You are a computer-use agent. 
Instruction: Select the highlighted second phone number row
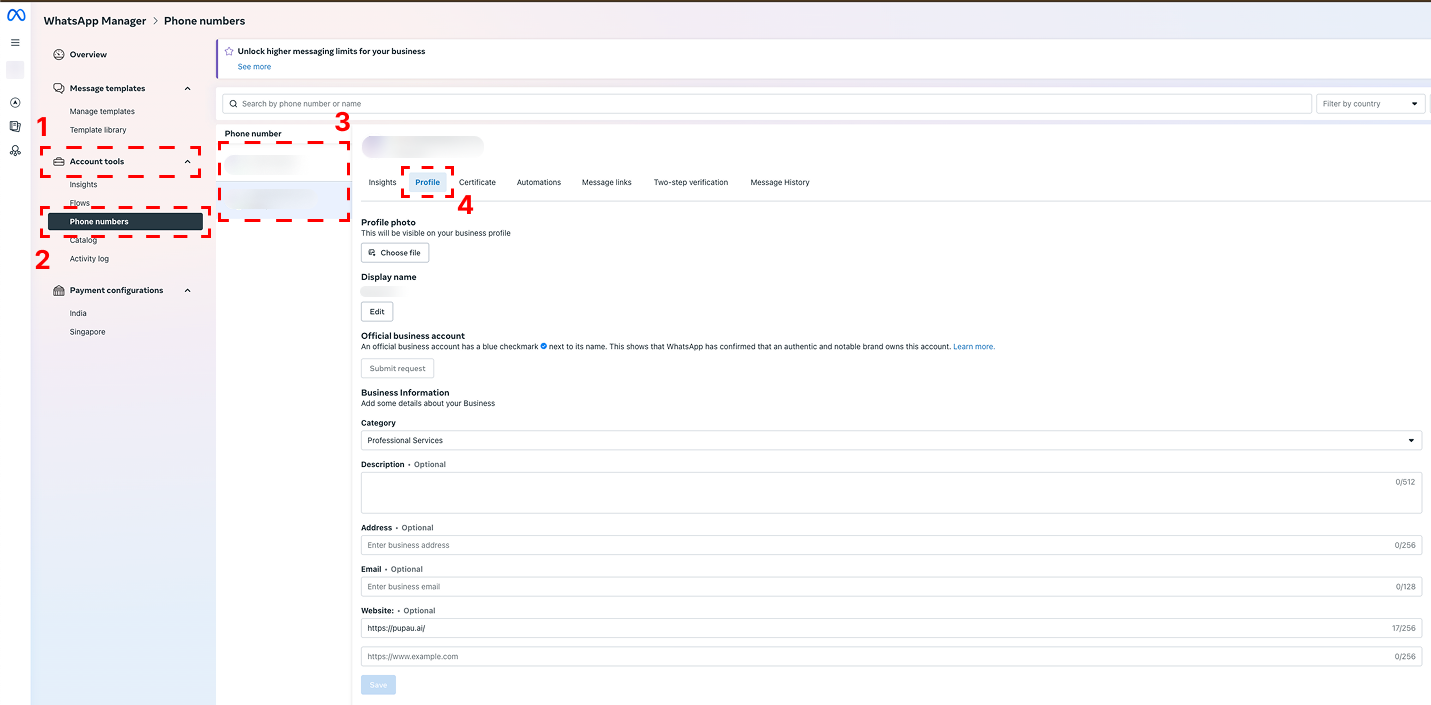(x=284, y=200)
